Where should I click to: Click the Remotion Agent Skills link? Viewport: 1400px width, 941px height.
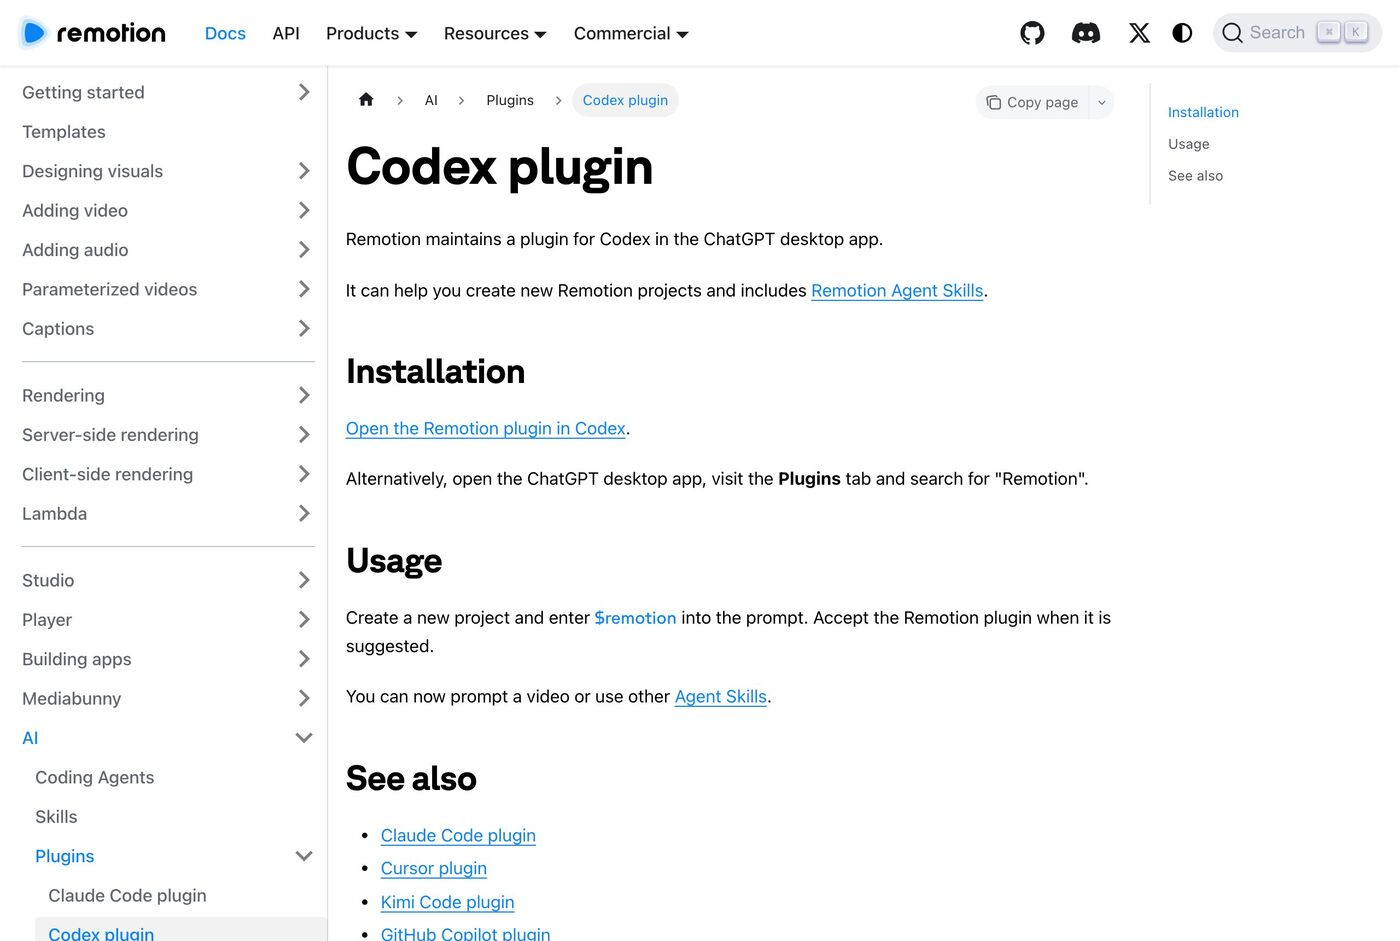(x=897, y=291)
